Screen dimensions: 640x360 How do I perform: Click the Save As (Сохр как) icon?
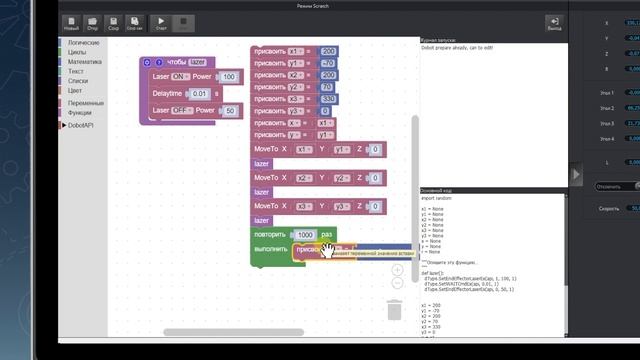(x=135, y=23)
